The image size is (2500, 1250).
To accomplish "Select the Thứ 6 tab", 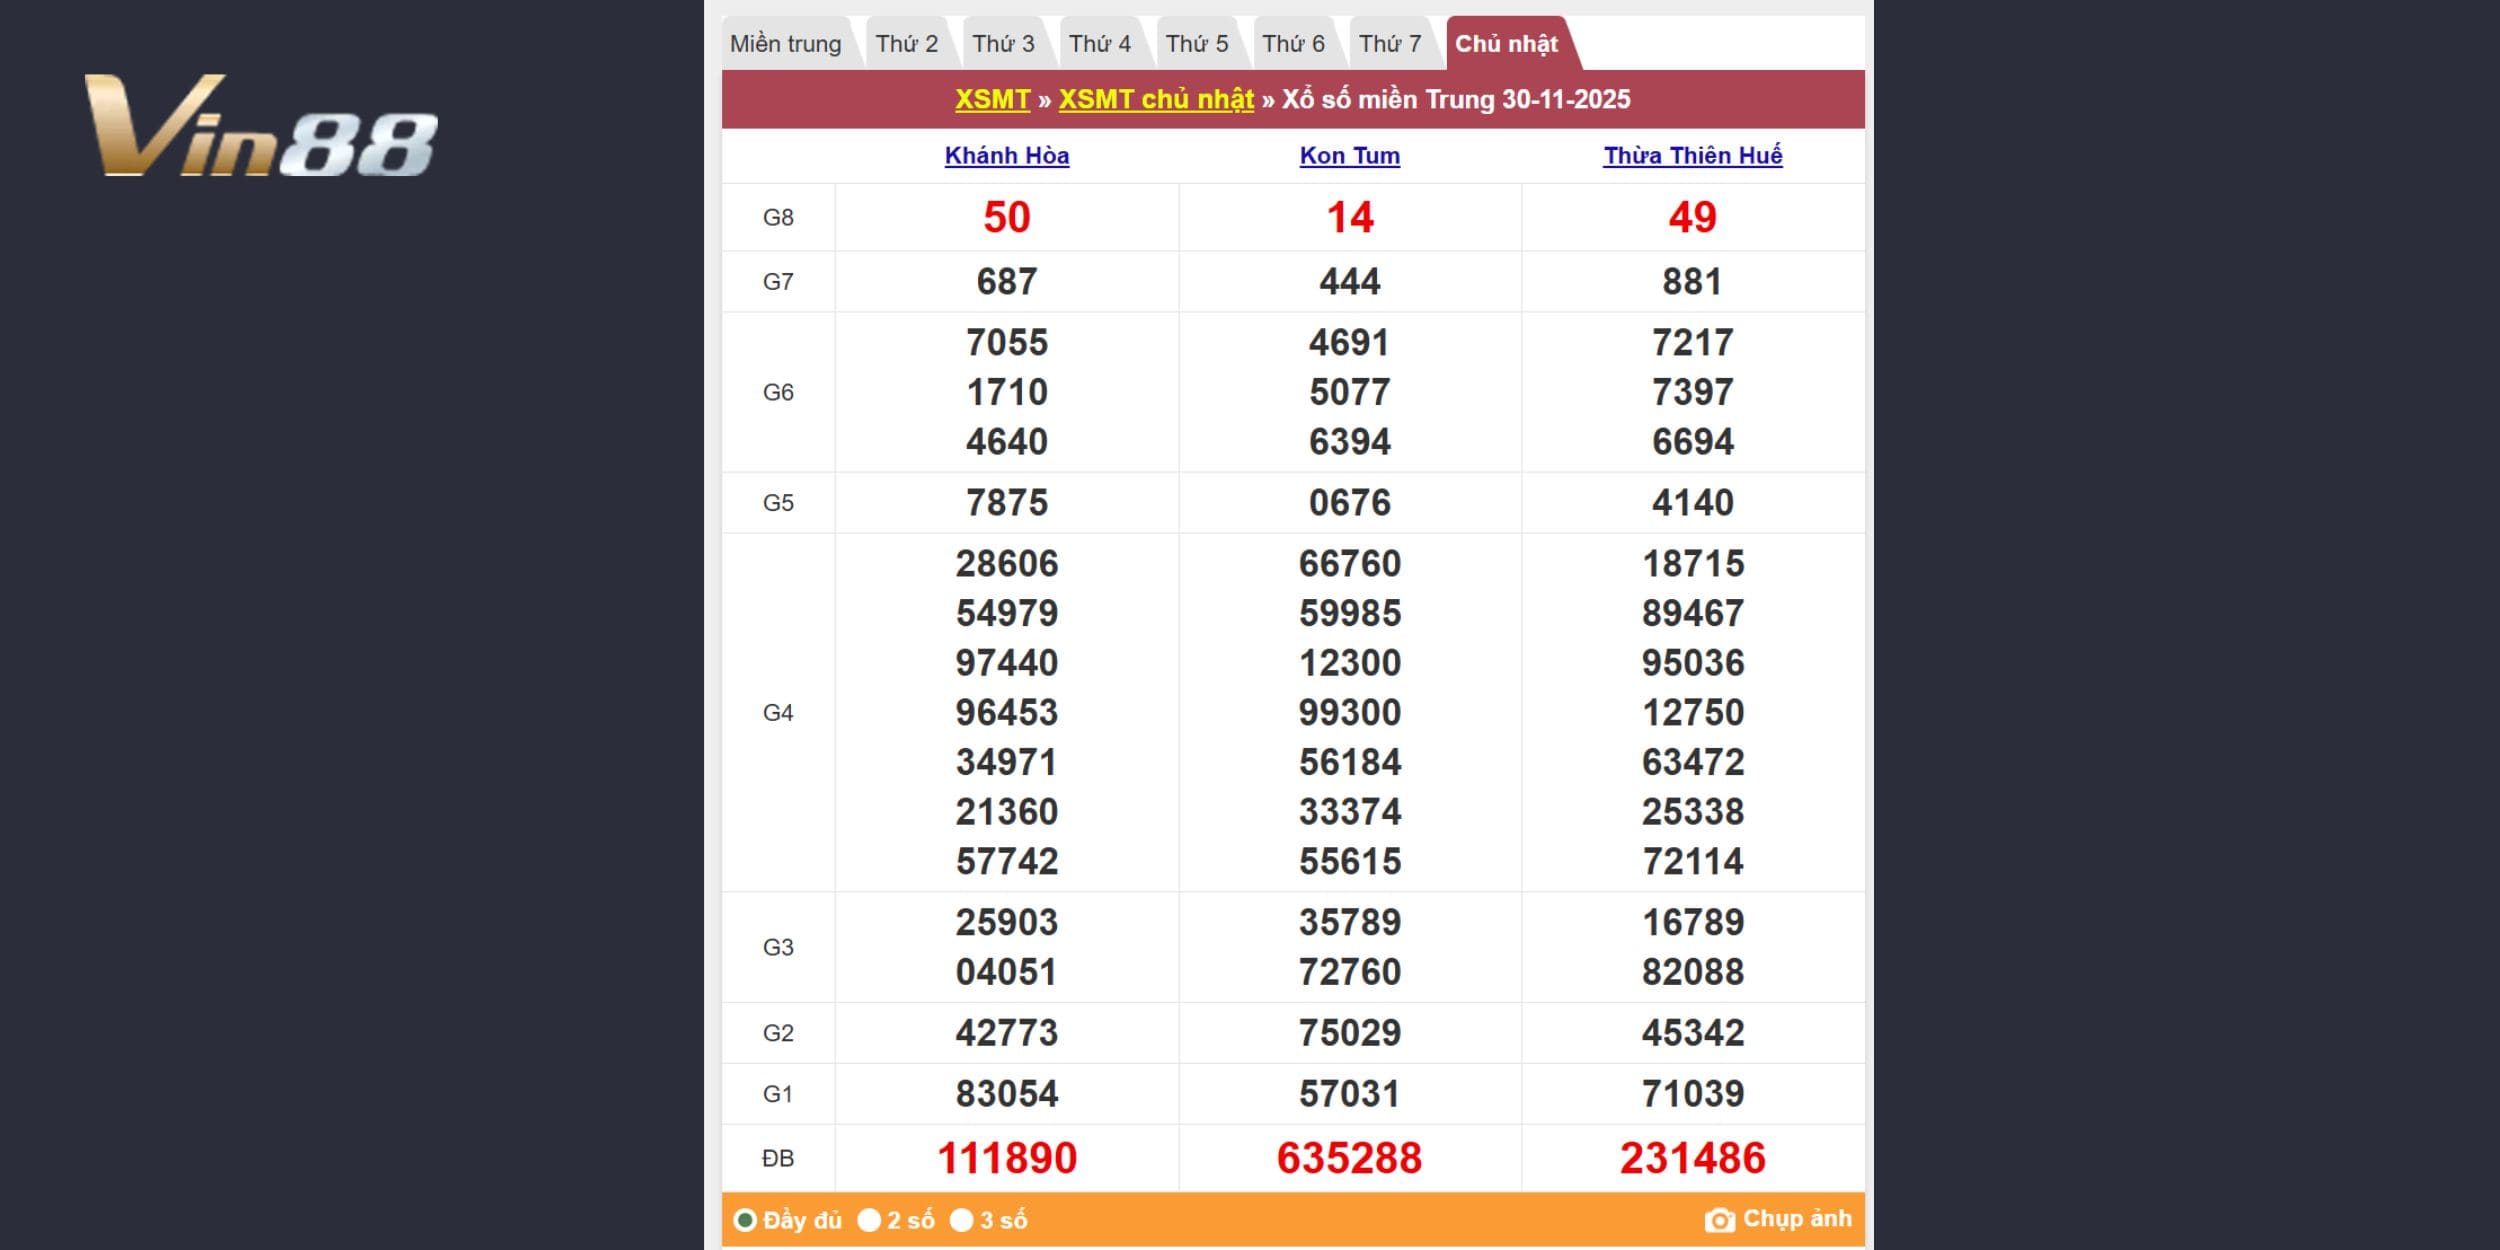I will 1293,44.
